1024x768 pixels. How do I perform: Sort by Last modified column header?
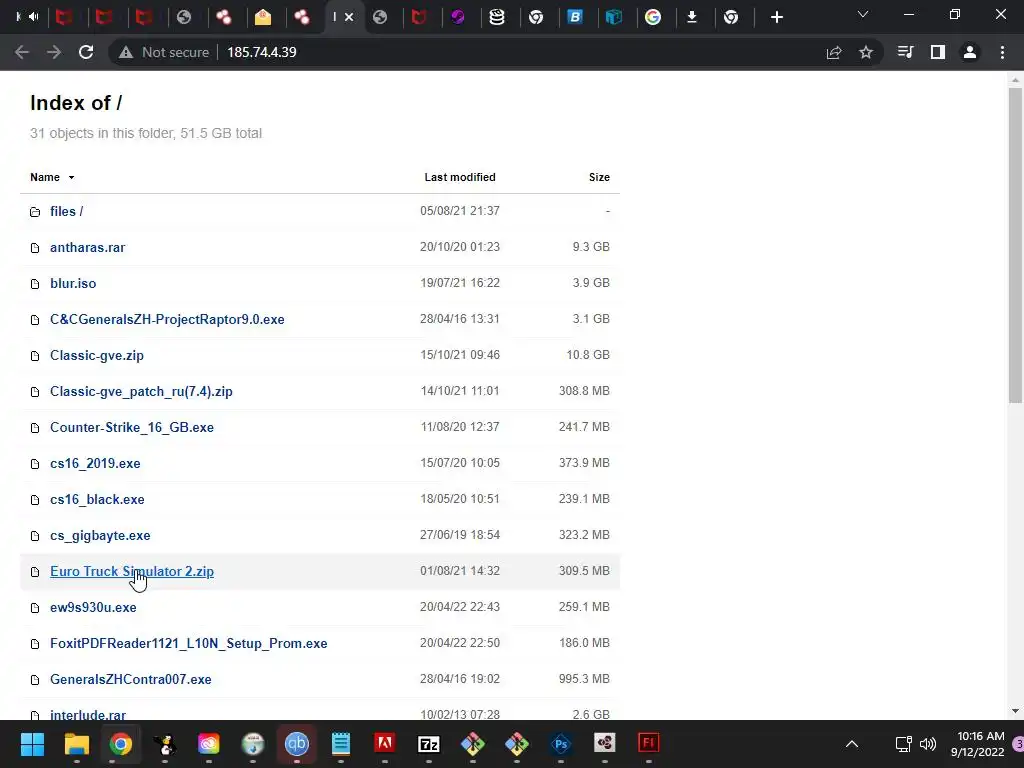click(460, 177)
